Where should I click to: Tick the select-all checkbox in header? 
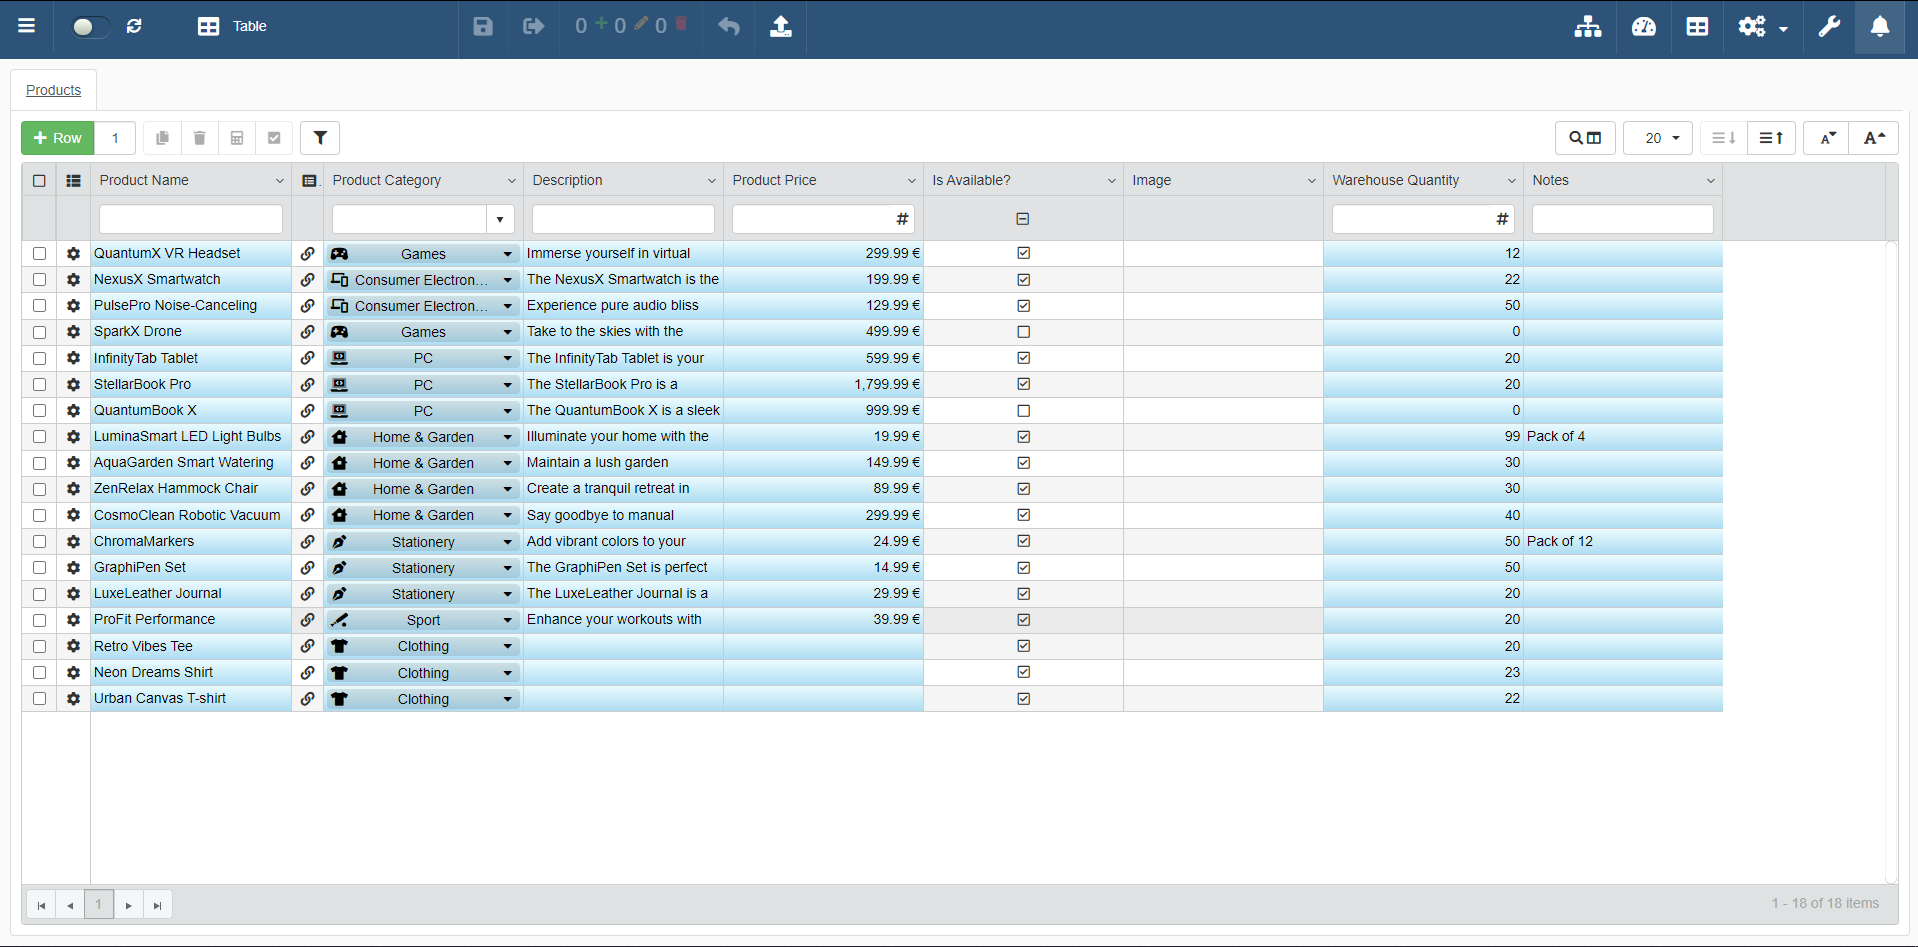pyautogui.click(x=40, y=181)
